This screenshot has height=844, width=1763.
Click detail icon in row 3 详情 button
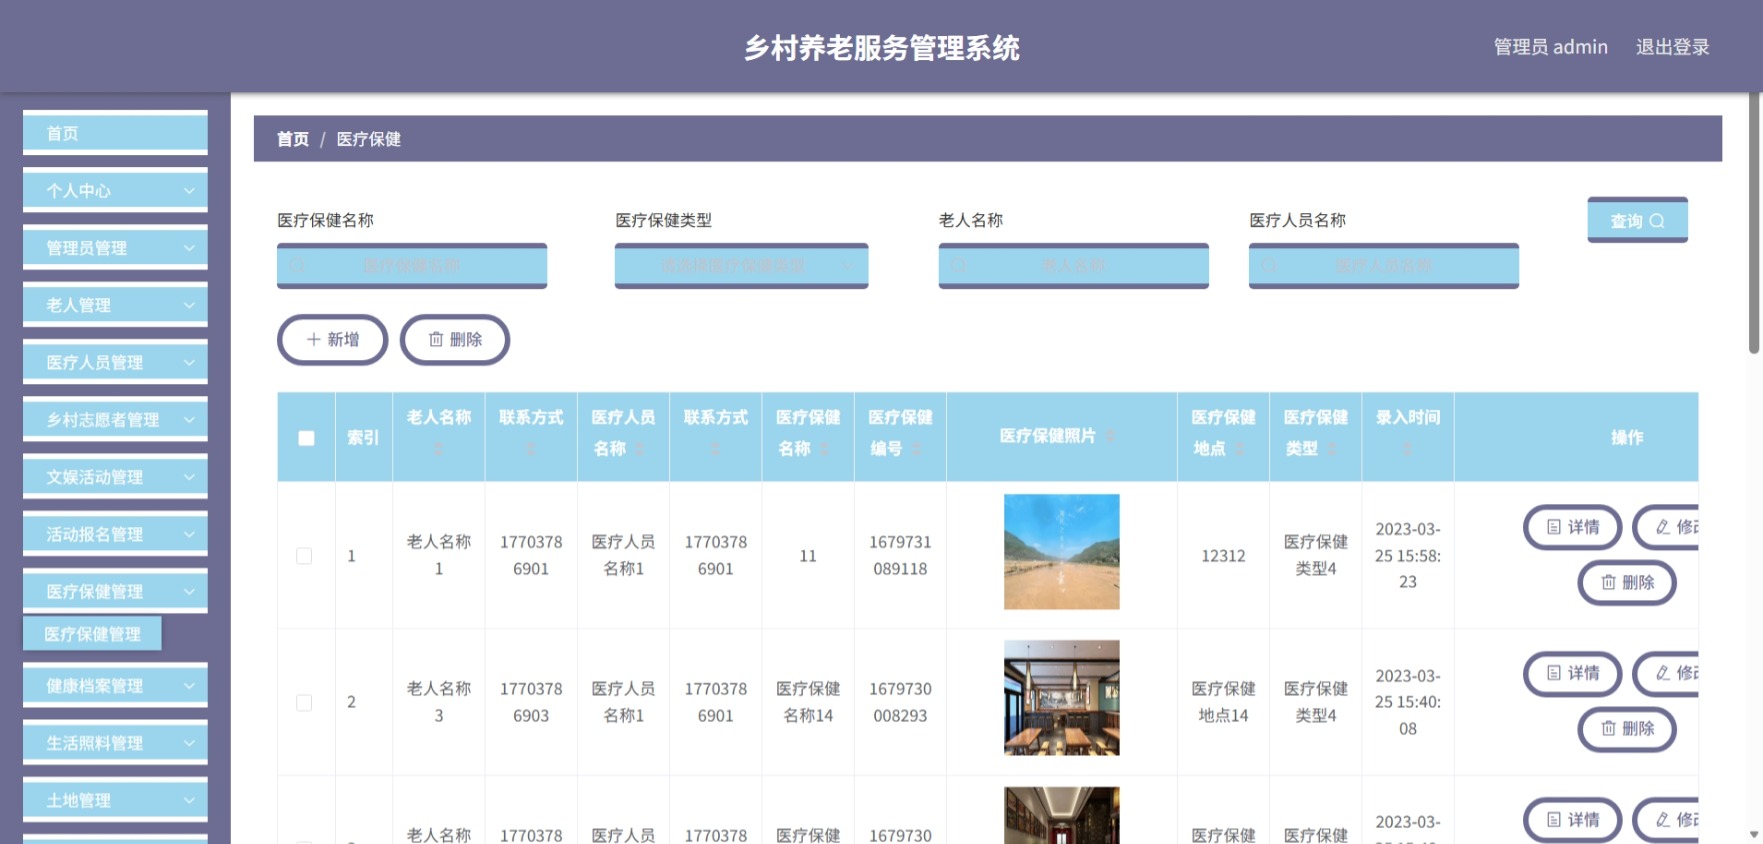tap(1554, 820)
